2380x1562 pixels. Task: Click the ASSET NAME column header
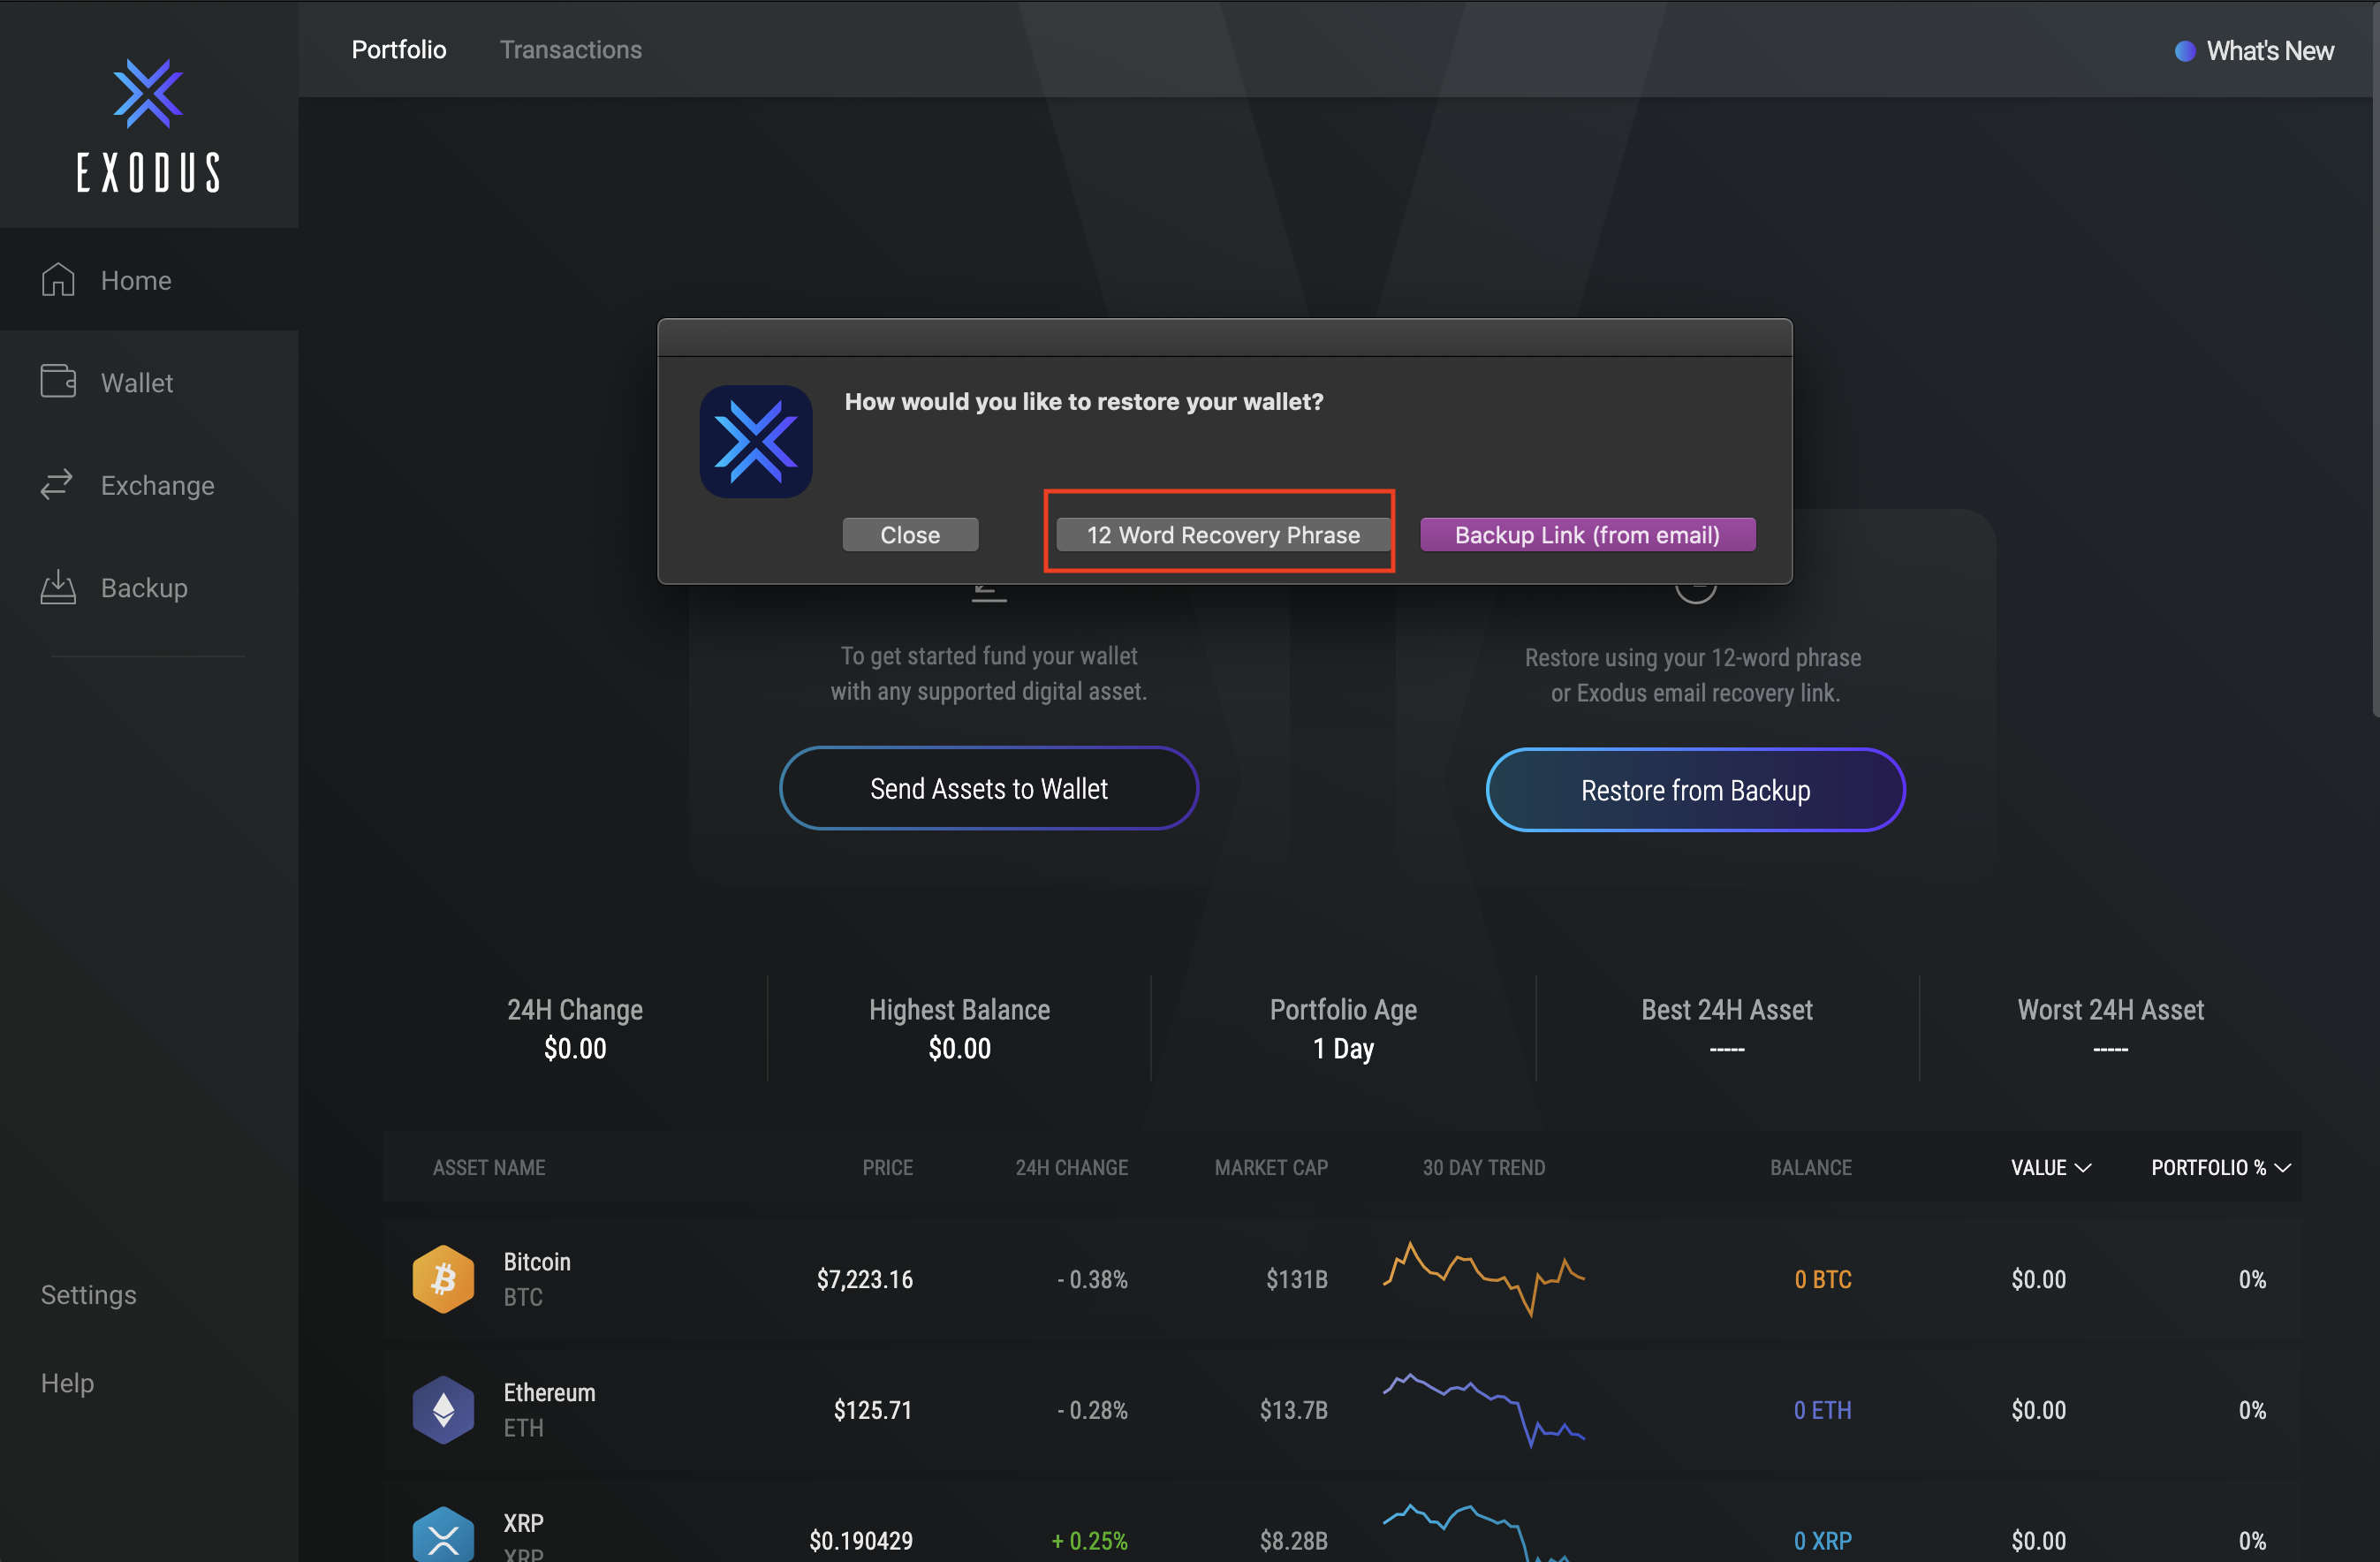point(489,1167)
